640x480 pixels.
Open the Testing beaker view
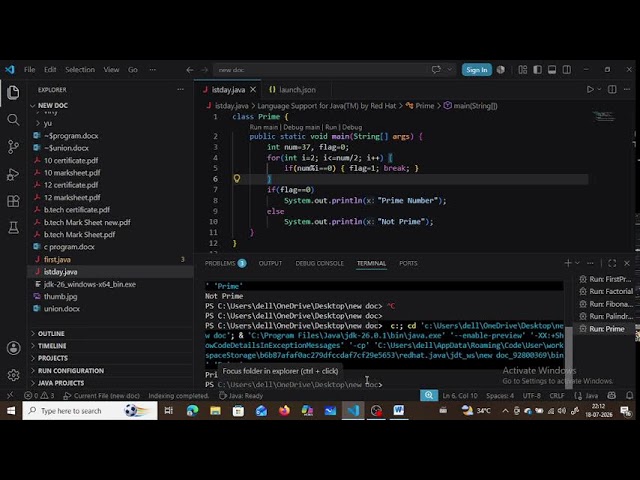13,228
